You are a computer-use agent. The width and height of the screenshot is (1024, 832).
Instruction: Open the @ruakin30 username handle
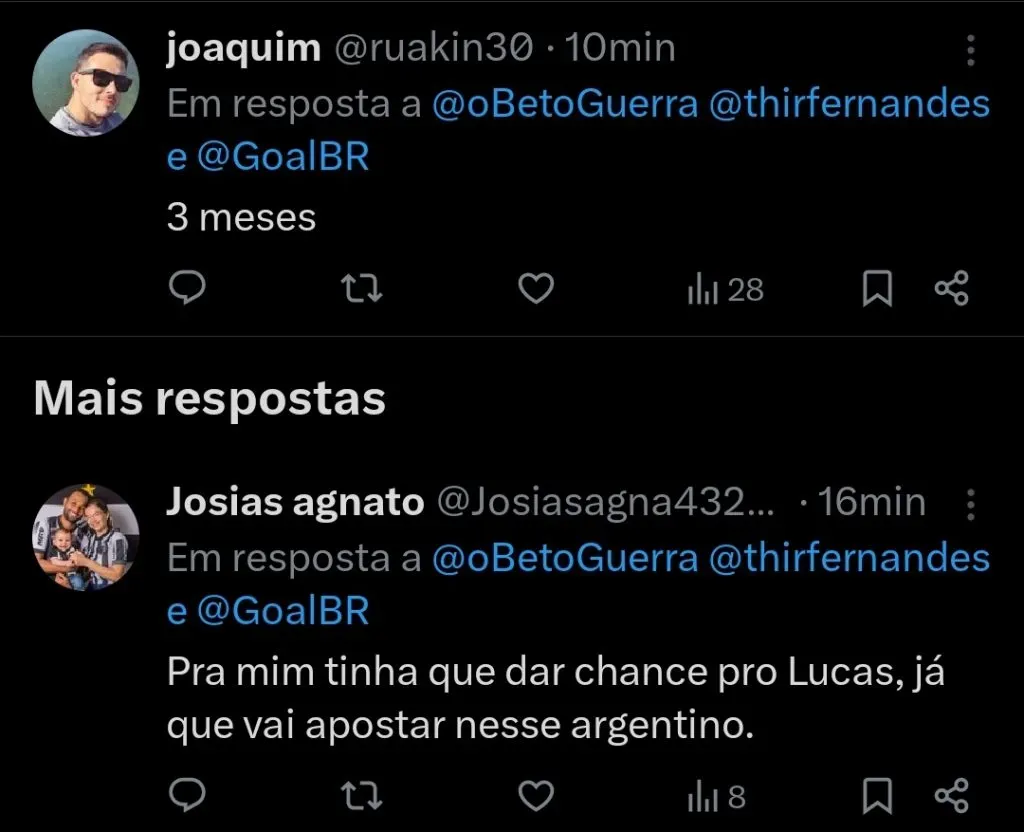433,49
